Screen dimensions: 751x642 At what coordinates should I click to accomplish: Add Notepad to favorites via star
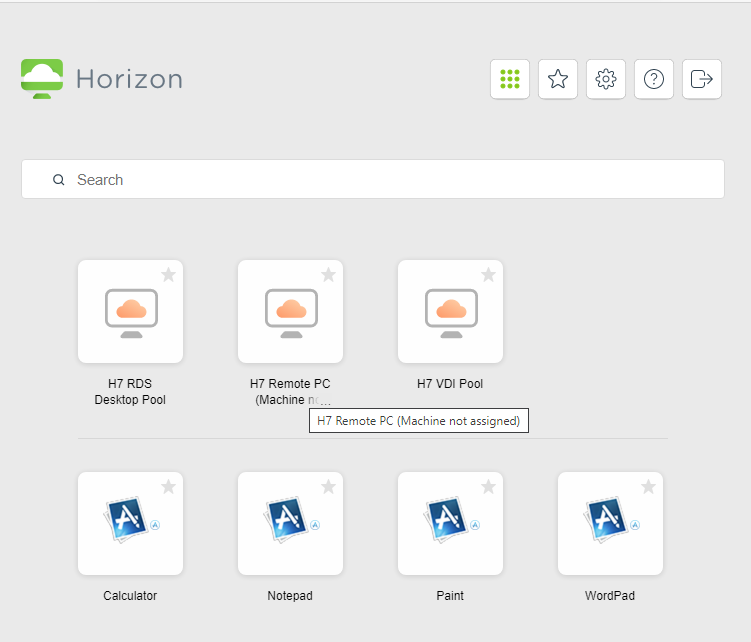[328, 487]
